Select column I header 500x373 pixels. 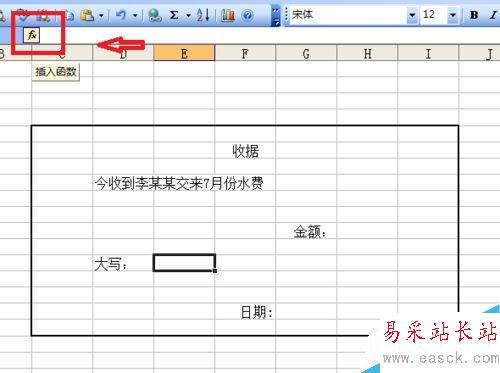coord(428,53)
